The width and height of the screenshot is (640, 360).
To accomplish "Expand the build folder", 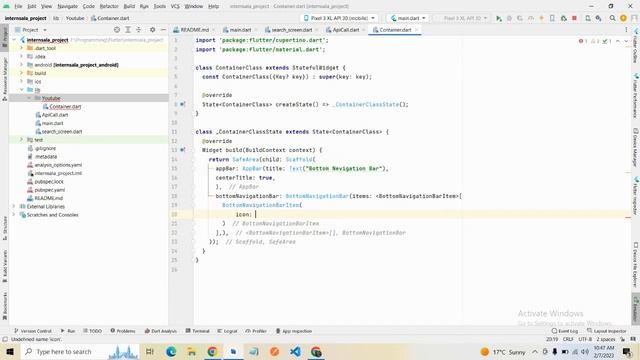I will [x=22, y=73].
